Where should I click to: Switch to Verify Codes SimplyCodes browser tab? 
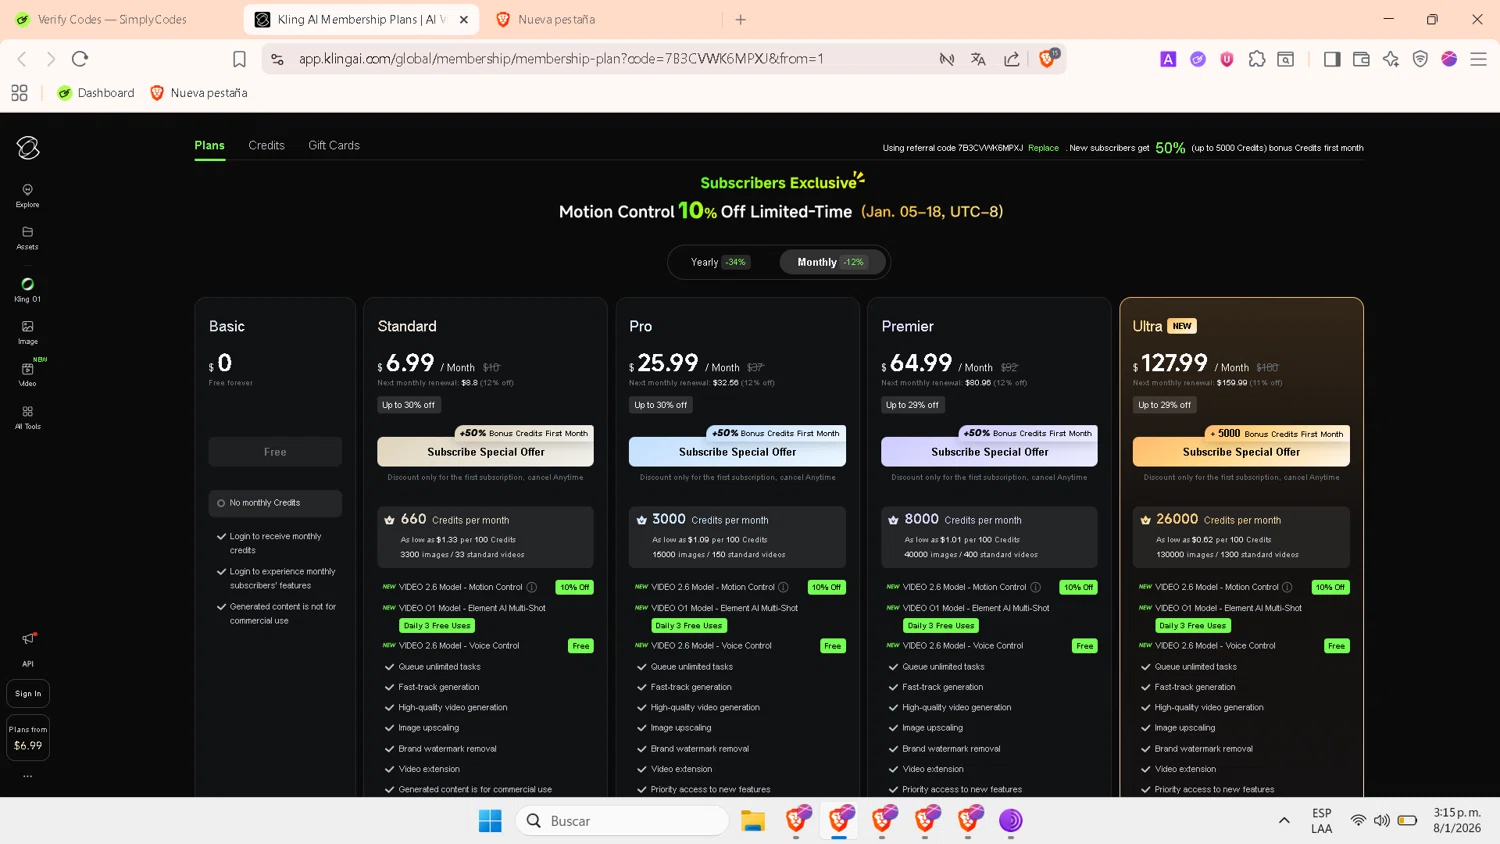click(112, 19)
